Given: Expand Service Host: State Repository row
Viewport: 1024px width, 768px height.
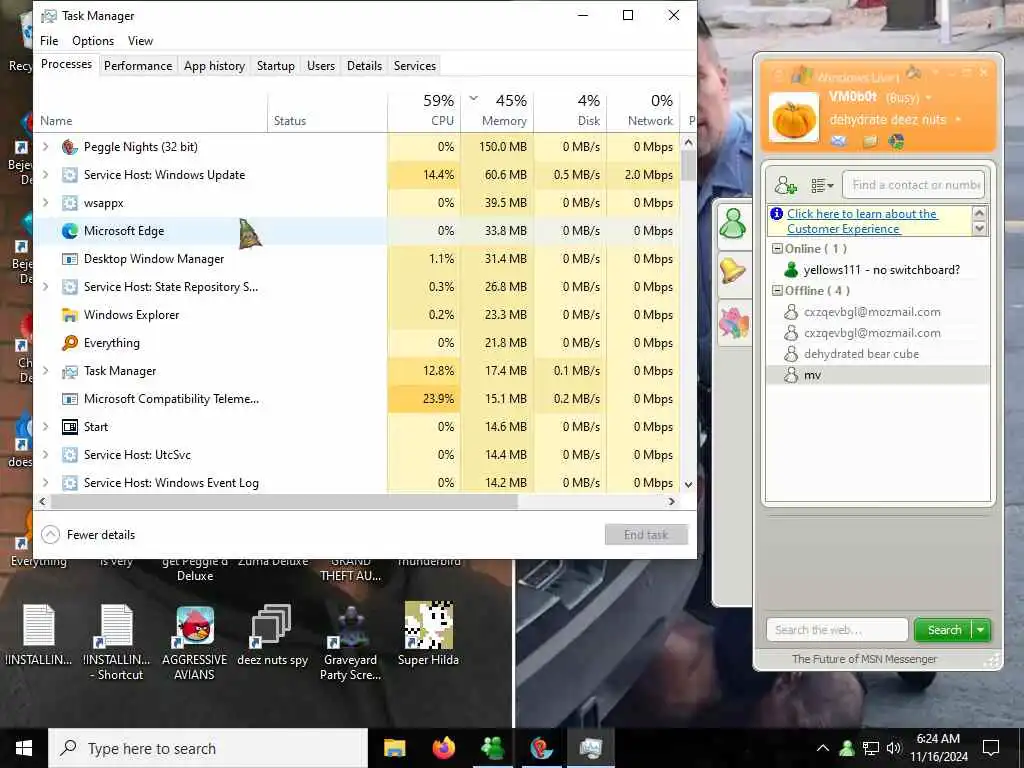Looking at the screenshot, I should pos(46,287).
